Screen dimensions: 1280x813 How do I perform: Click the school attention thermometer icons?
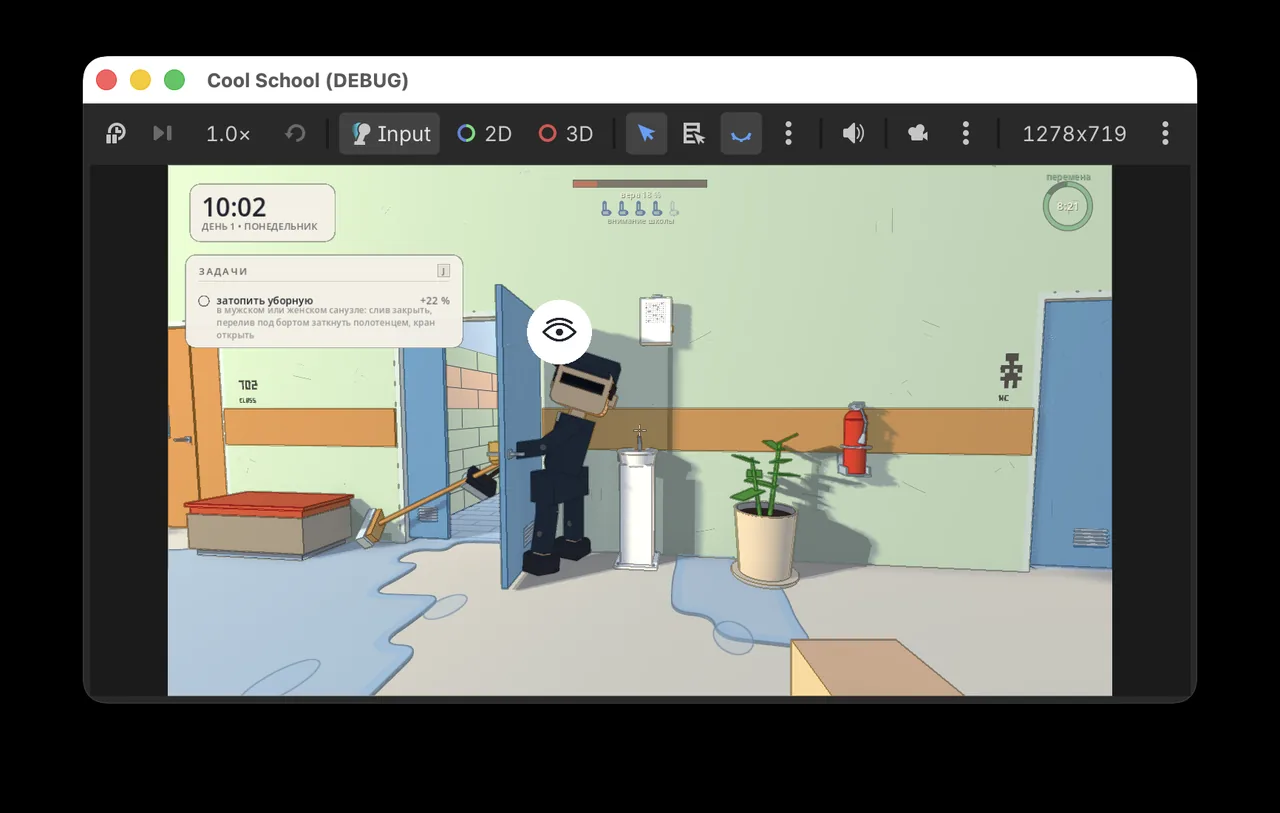pos(640,208)
